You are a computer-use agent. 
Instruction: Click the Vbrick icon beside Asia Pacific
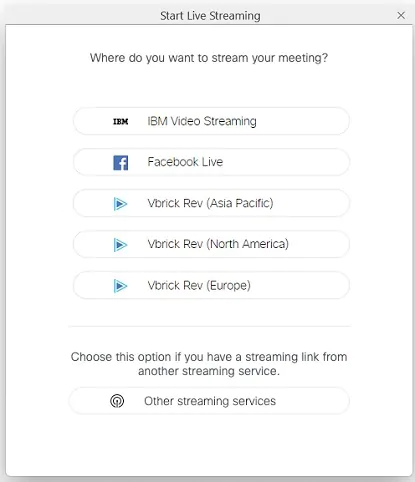[x=120, y=204]
